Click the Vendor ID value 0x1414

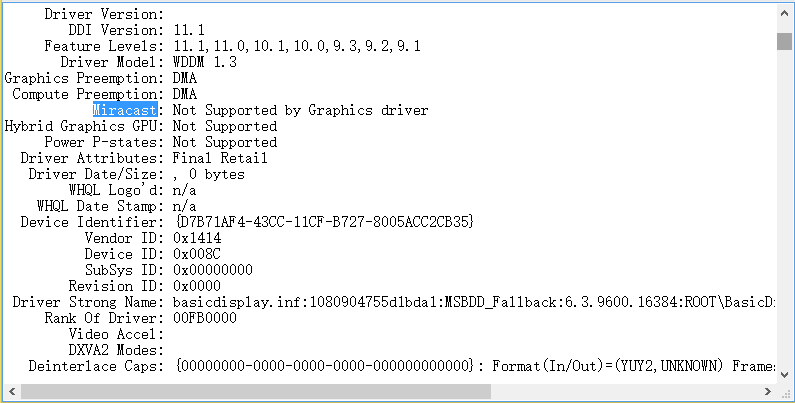[197, 238]
